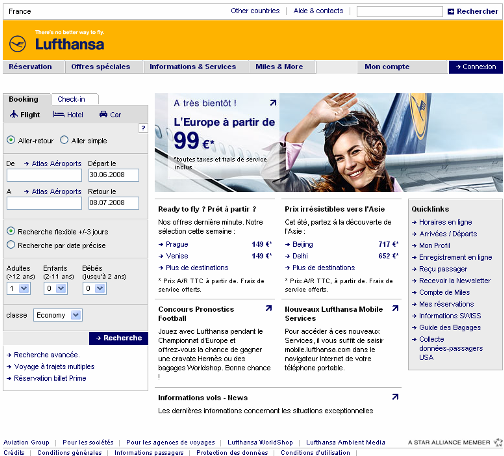This screenshot has height=456, width=504.
Task: Open Plus de destinations under Asie offers
Action: 320,267
